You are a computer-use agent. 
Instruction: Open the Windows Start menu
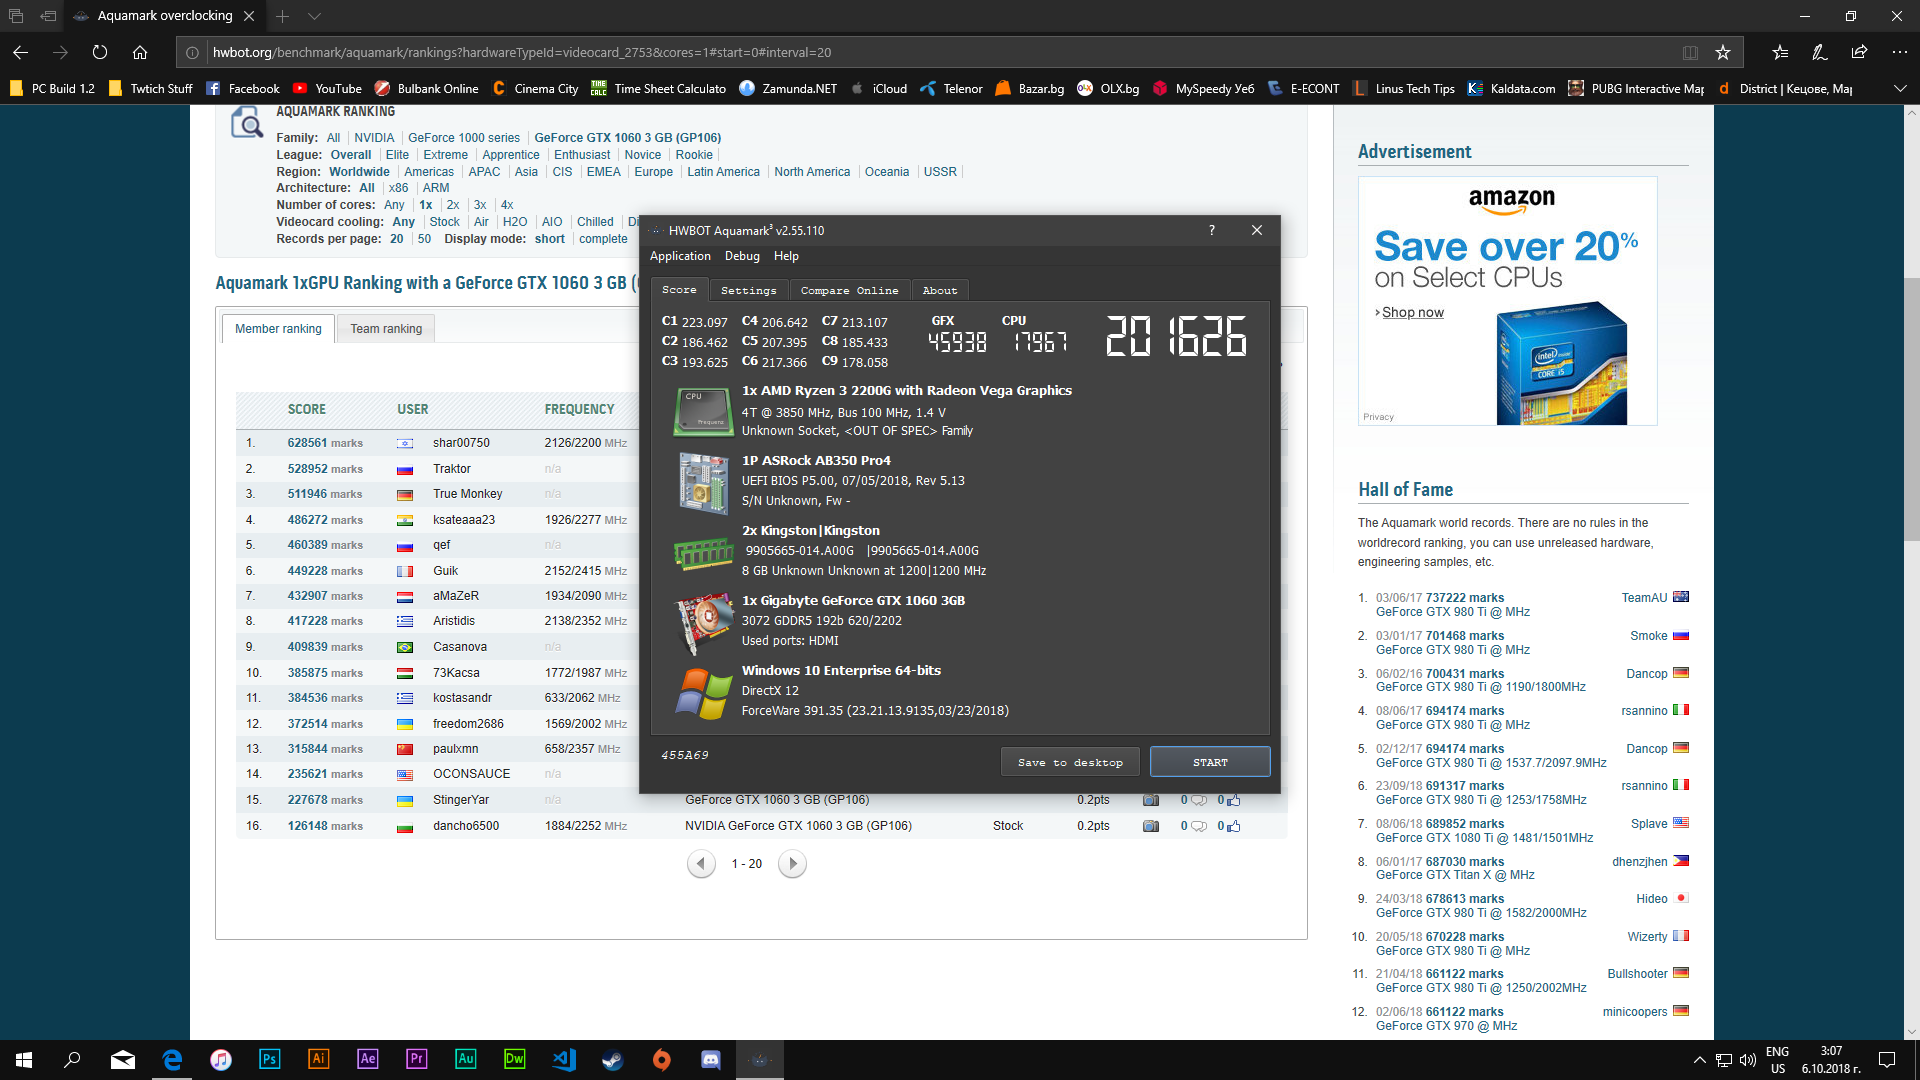click(x=24, y=1060)
